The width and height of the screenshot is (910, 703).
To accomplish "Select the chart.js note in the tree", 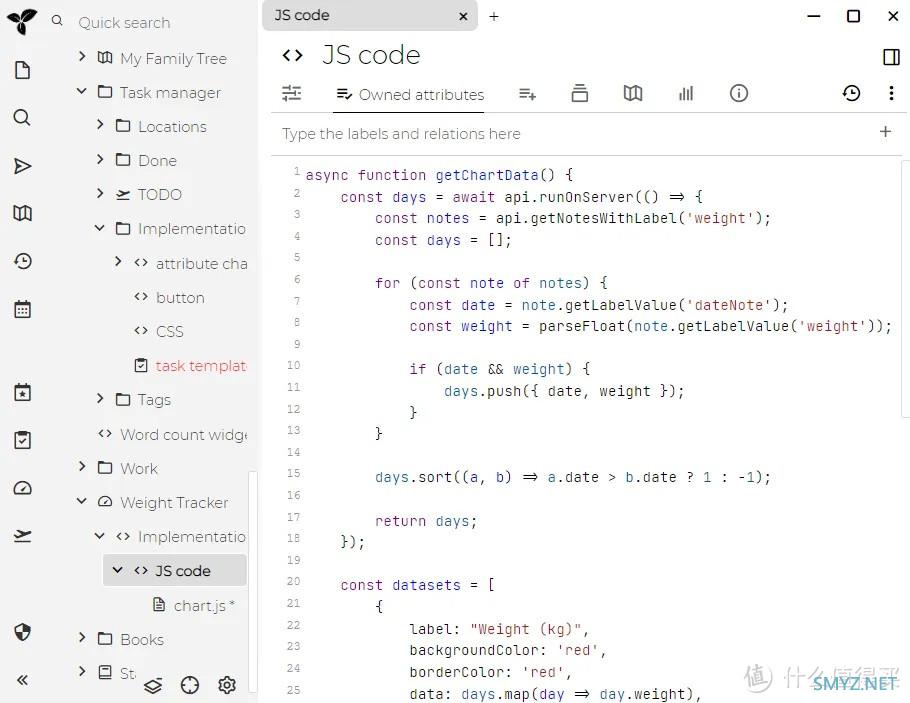I will 203,605.
